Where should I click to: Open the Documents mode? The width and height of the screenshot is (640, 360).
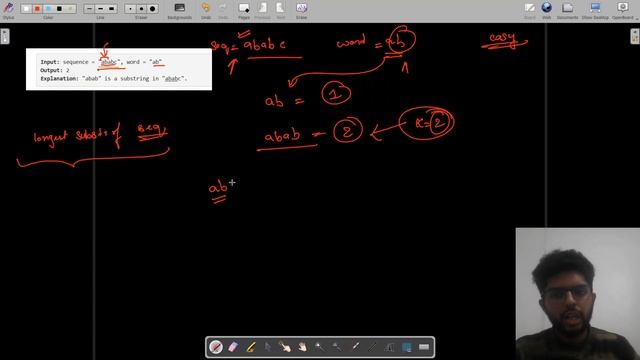pos(567,10)
